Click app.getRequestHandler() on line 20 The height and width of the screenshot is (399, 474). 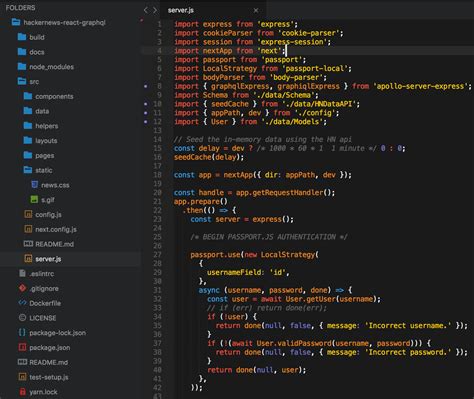click(285, 193)
